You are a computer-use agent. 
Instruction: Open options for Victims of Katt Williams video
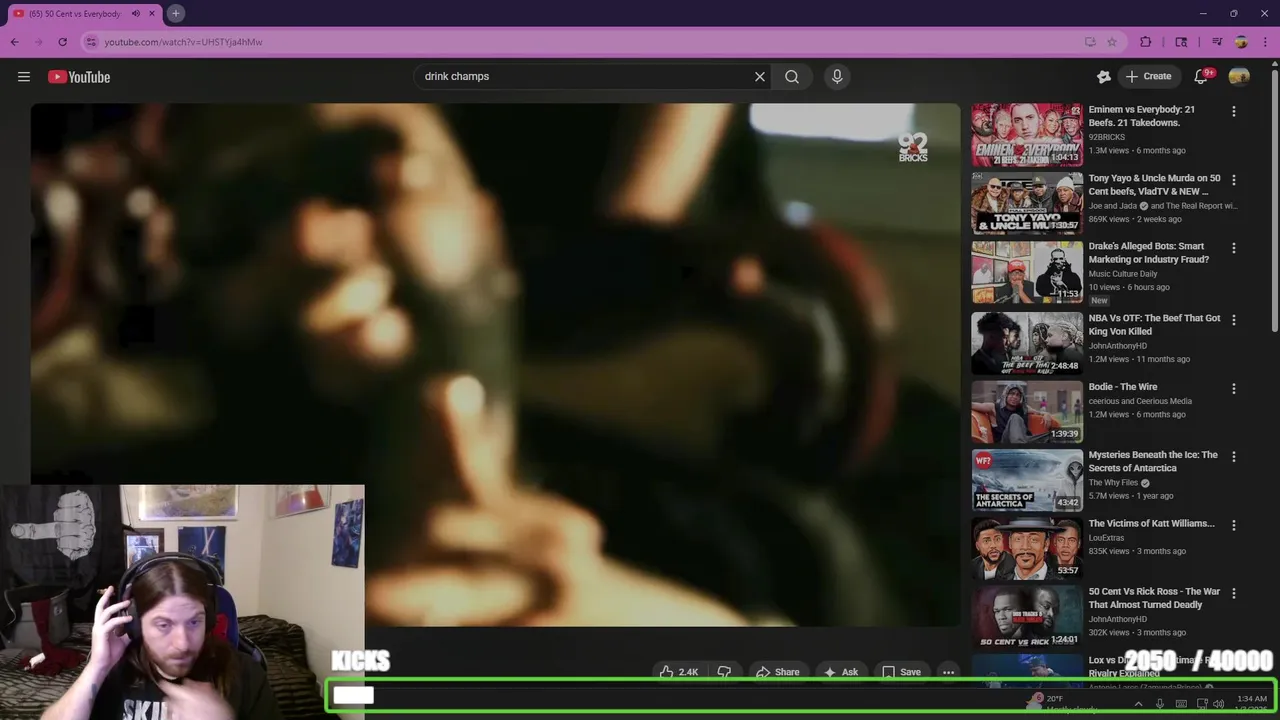pos(1234,525)
